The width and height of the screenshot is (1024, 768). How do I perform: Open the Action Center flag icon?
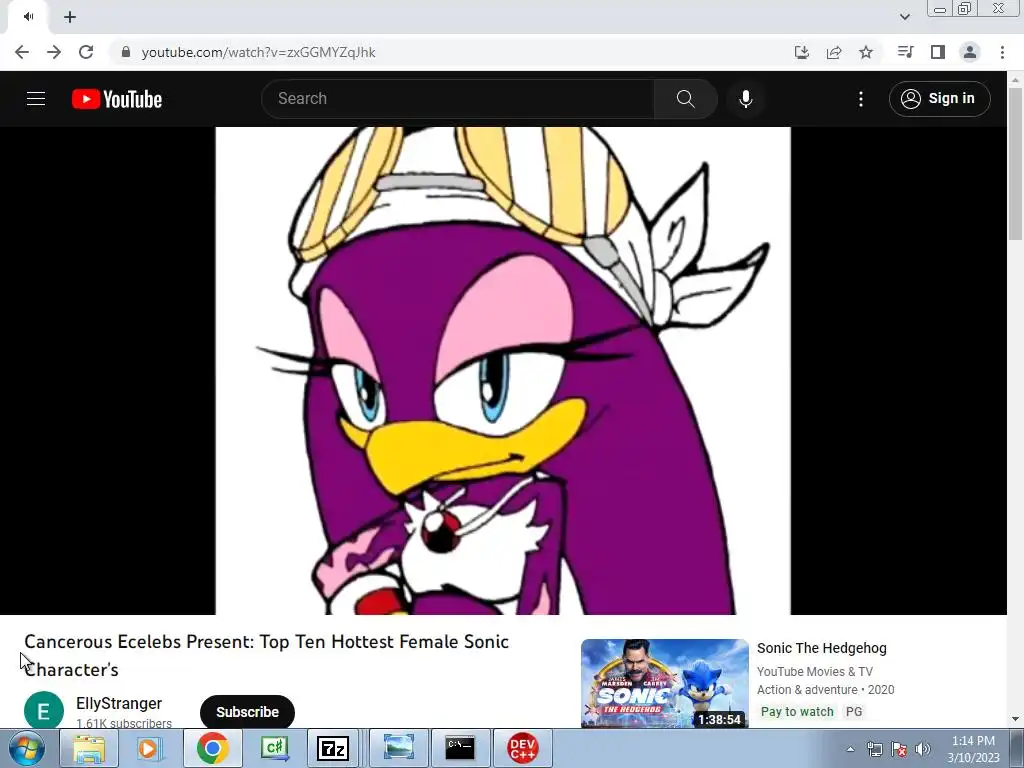tap(899, 749)
